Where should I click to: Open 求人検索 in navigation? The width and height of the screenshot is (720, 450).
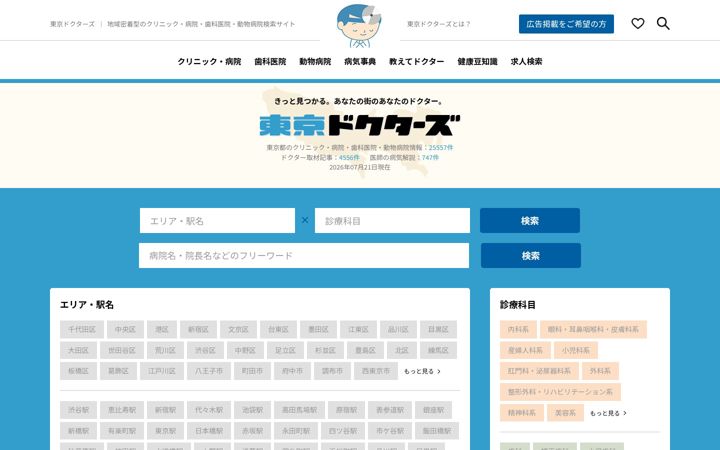pyautogui.click(x=526, y=62)
